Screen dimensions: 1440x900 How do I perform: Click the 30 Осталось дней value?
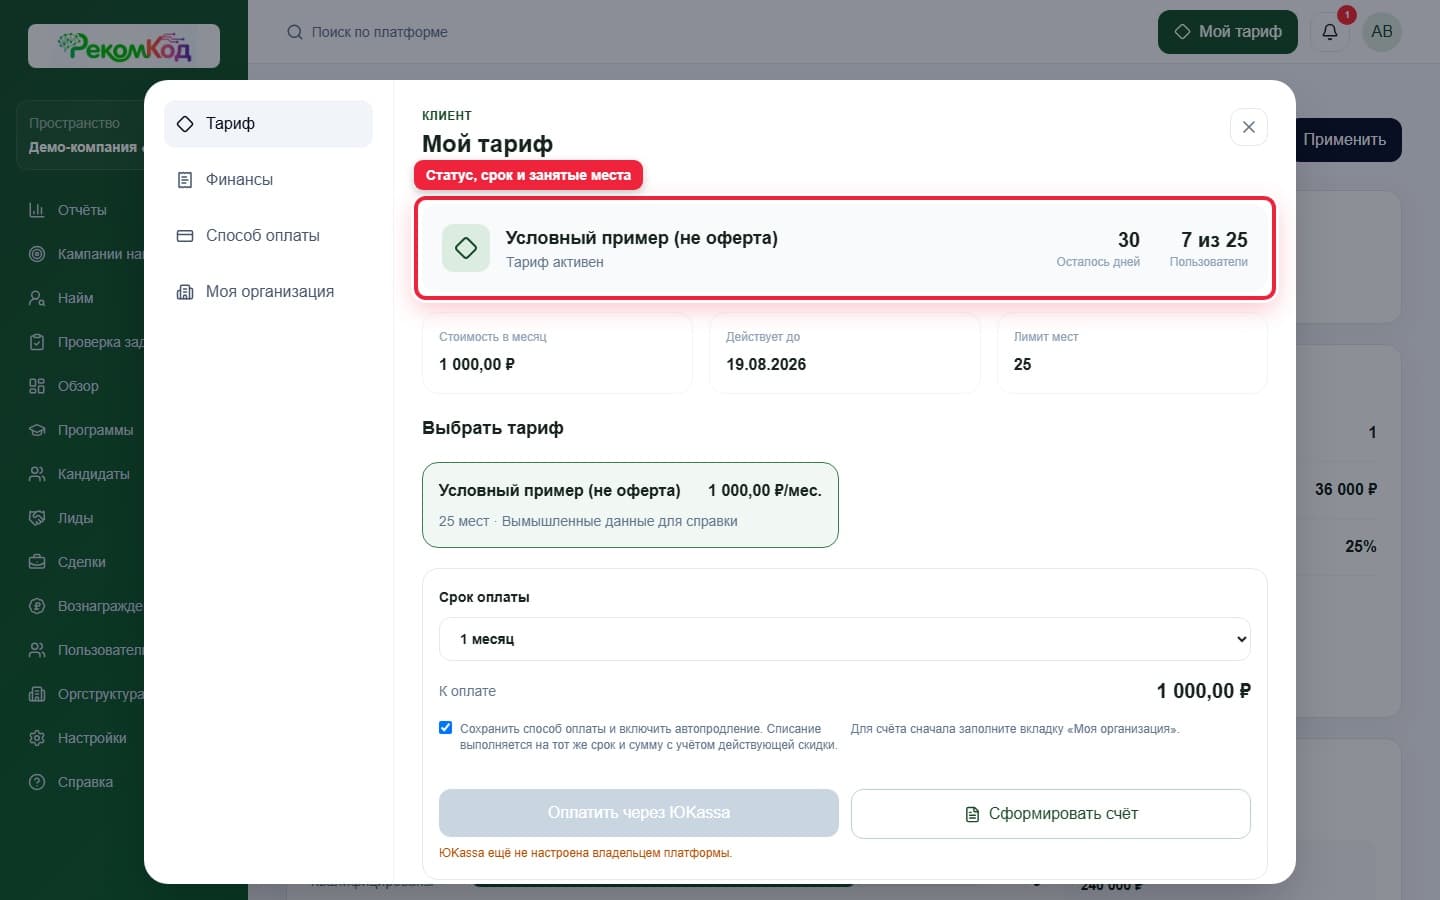pyautogui.click(x=1129, y=240)
